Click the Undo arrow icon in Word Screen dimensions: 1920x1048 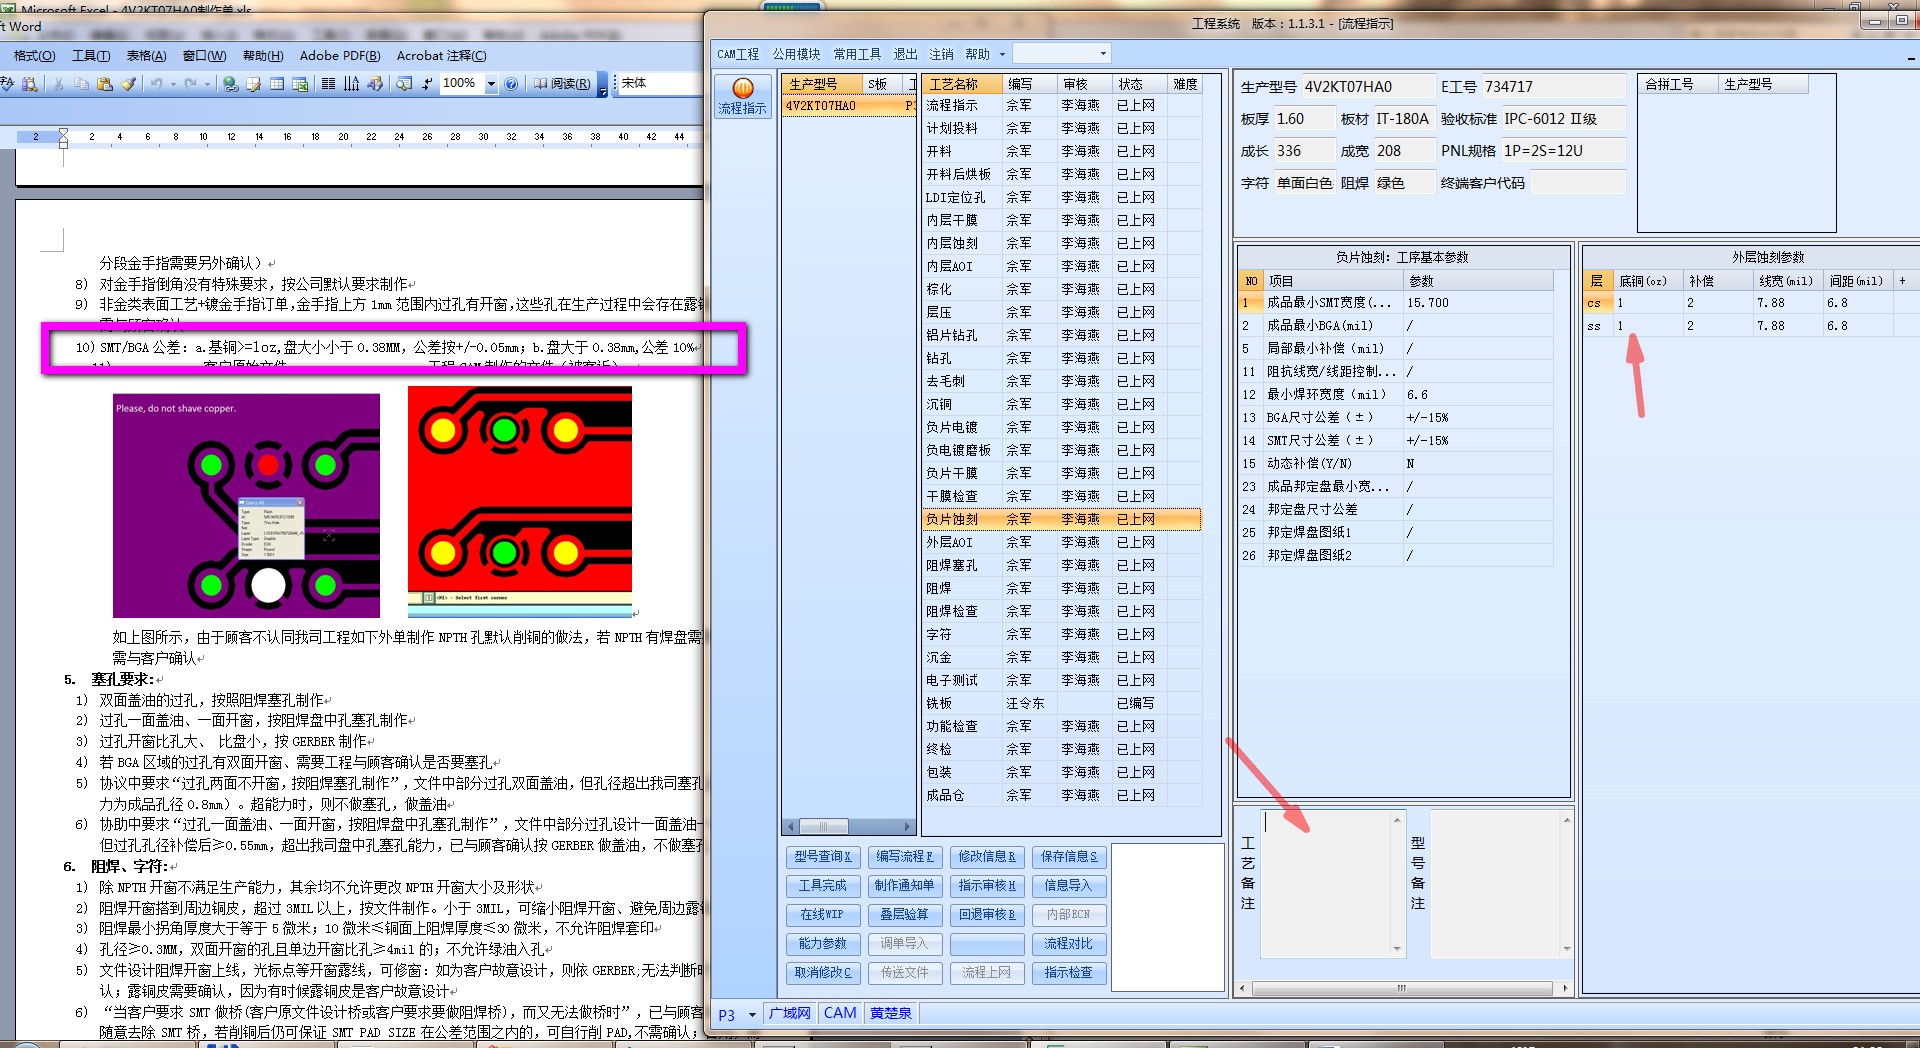click(156, 84)
